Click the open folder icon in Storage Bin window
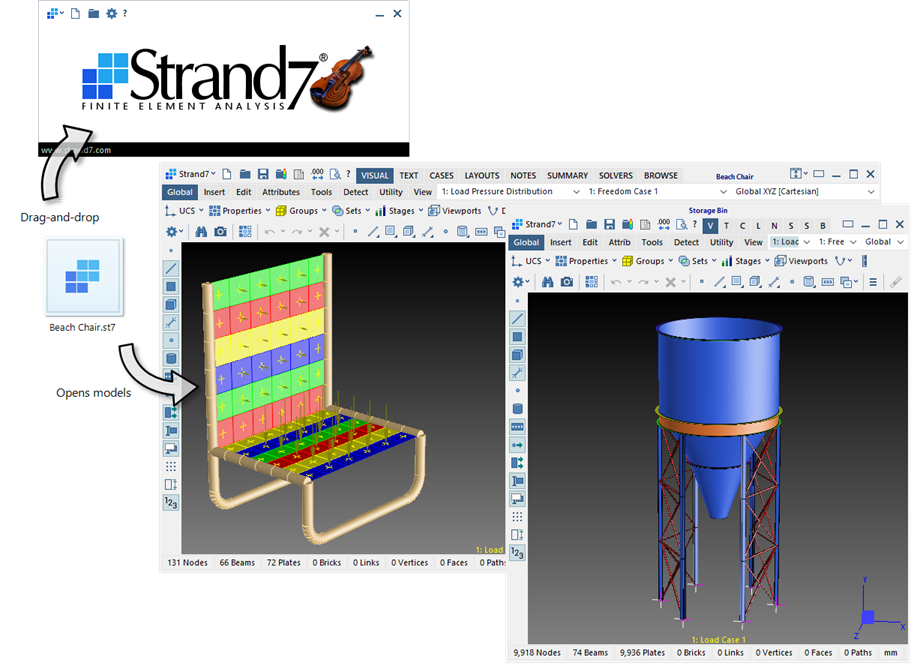This screenshot has height=666, width=914. pyautogui.click(x=592, y=224)
